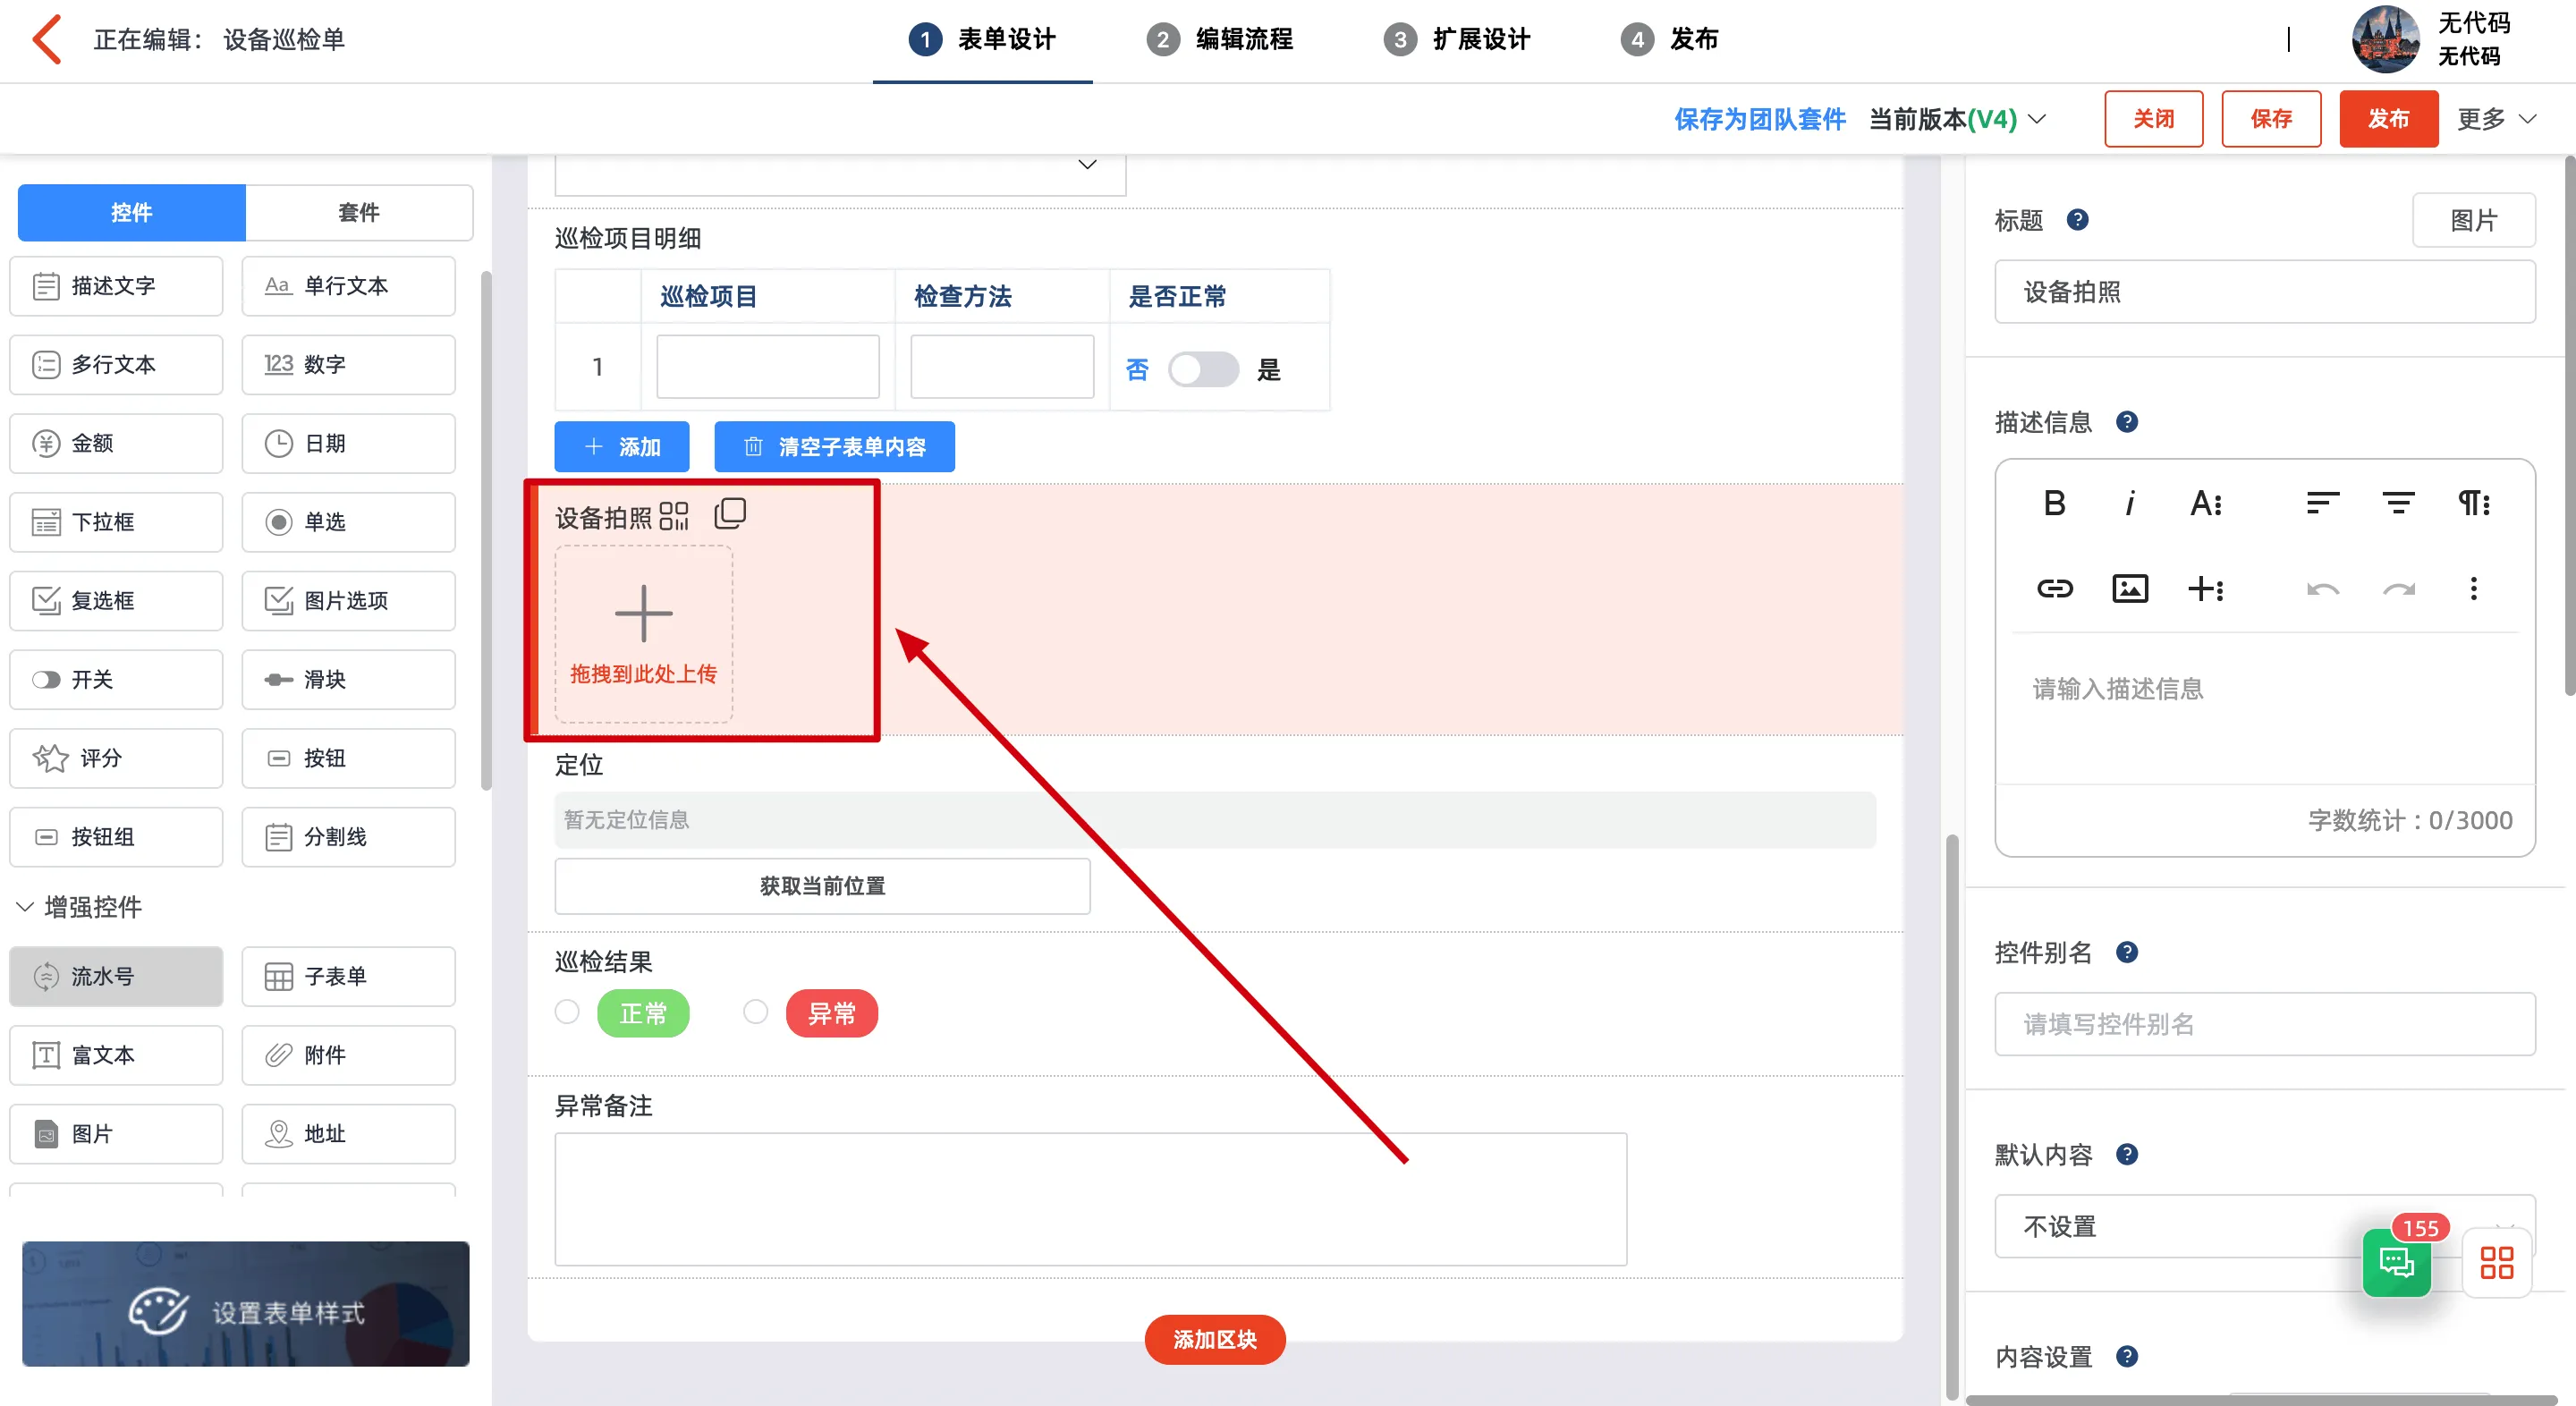Select the 异常 radio option
Screen dimensions: 2576x1406
pos(756,1012)
